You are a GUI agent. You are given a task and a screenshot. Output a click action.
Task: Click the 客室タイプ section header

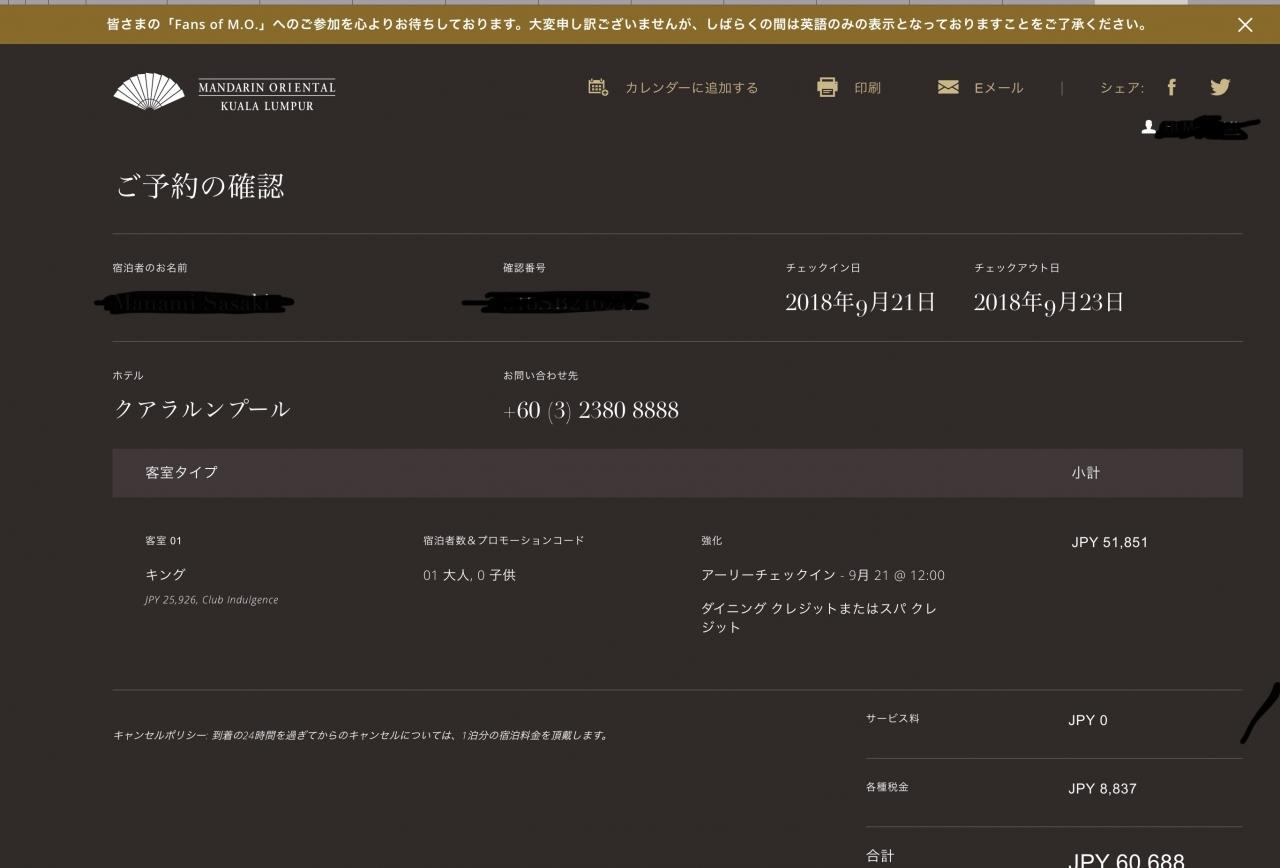point(181,472)
